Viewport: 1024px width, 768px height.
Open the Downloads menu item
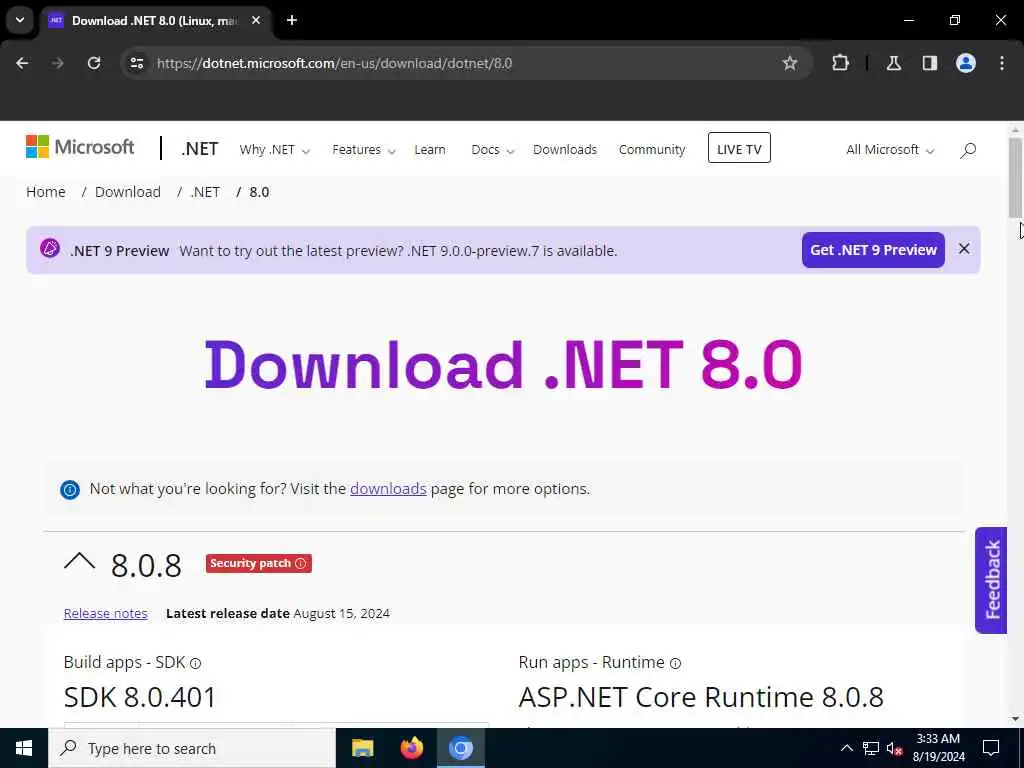point(565,150)
